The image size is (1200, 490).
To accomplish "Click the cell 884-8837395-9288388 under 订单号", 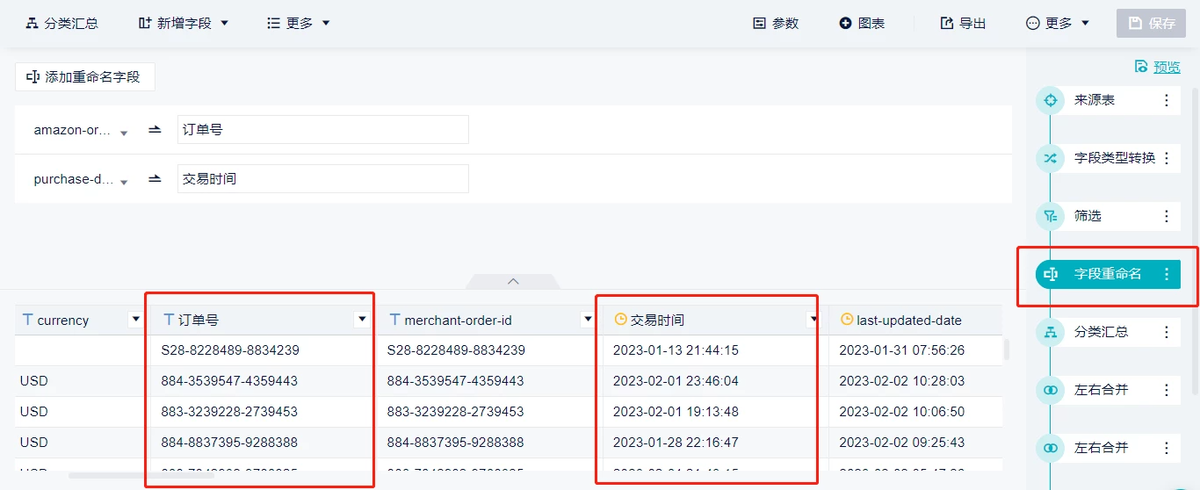I will click(x=229, y=442).
